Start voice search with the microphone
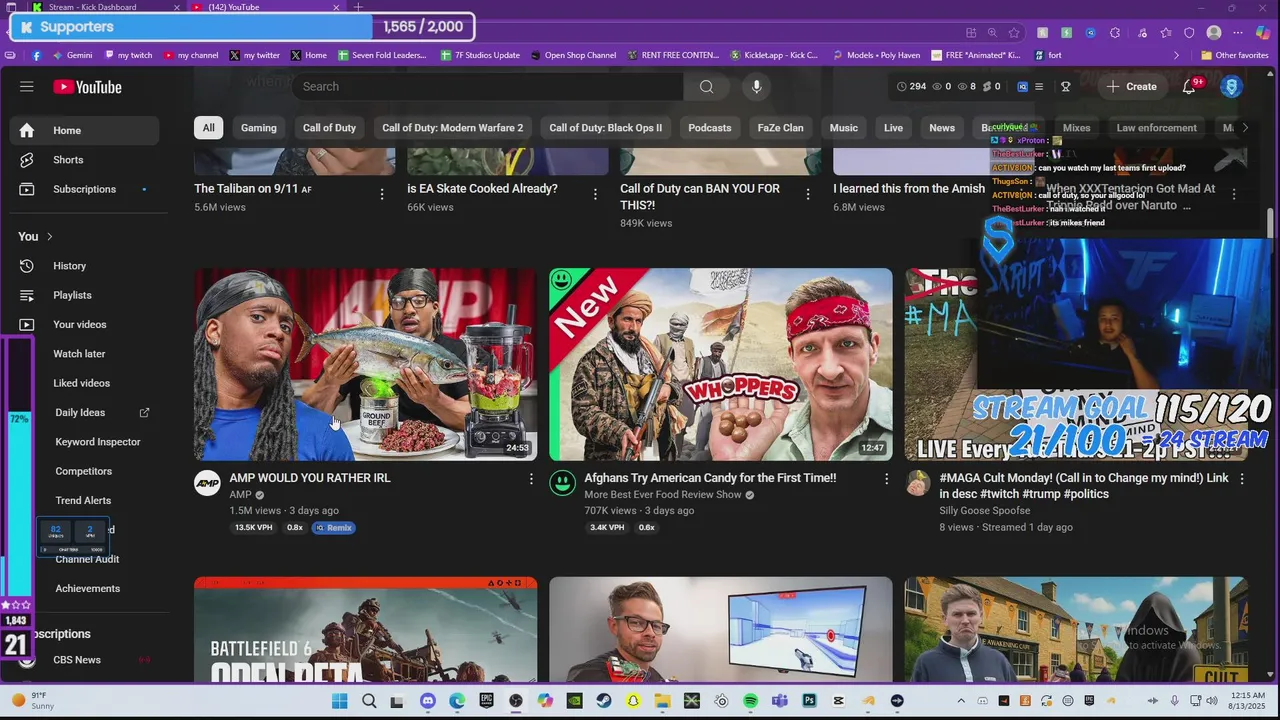 point(756,87)
